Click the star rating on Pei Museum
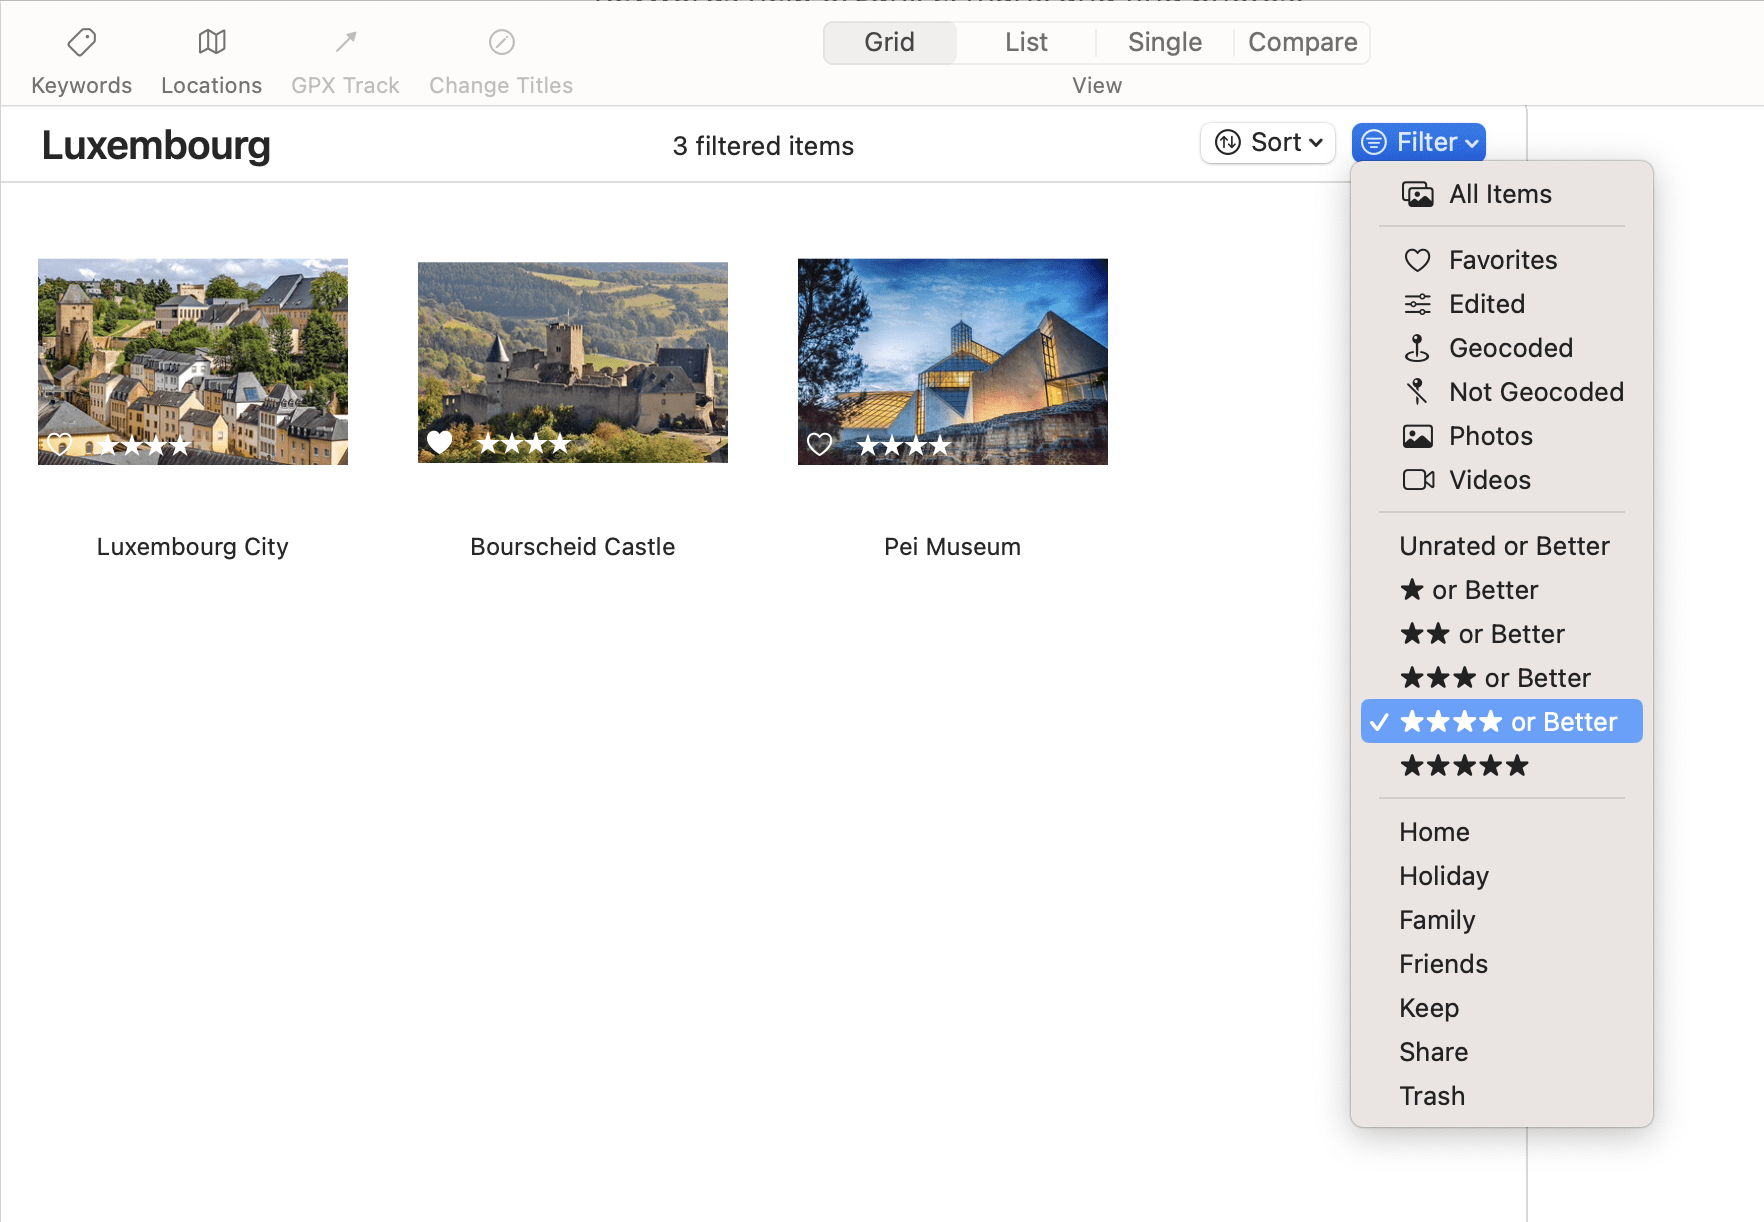The height and width of the screenshot is (1222, 1764). pyautogui.click(x=904, y=445)
